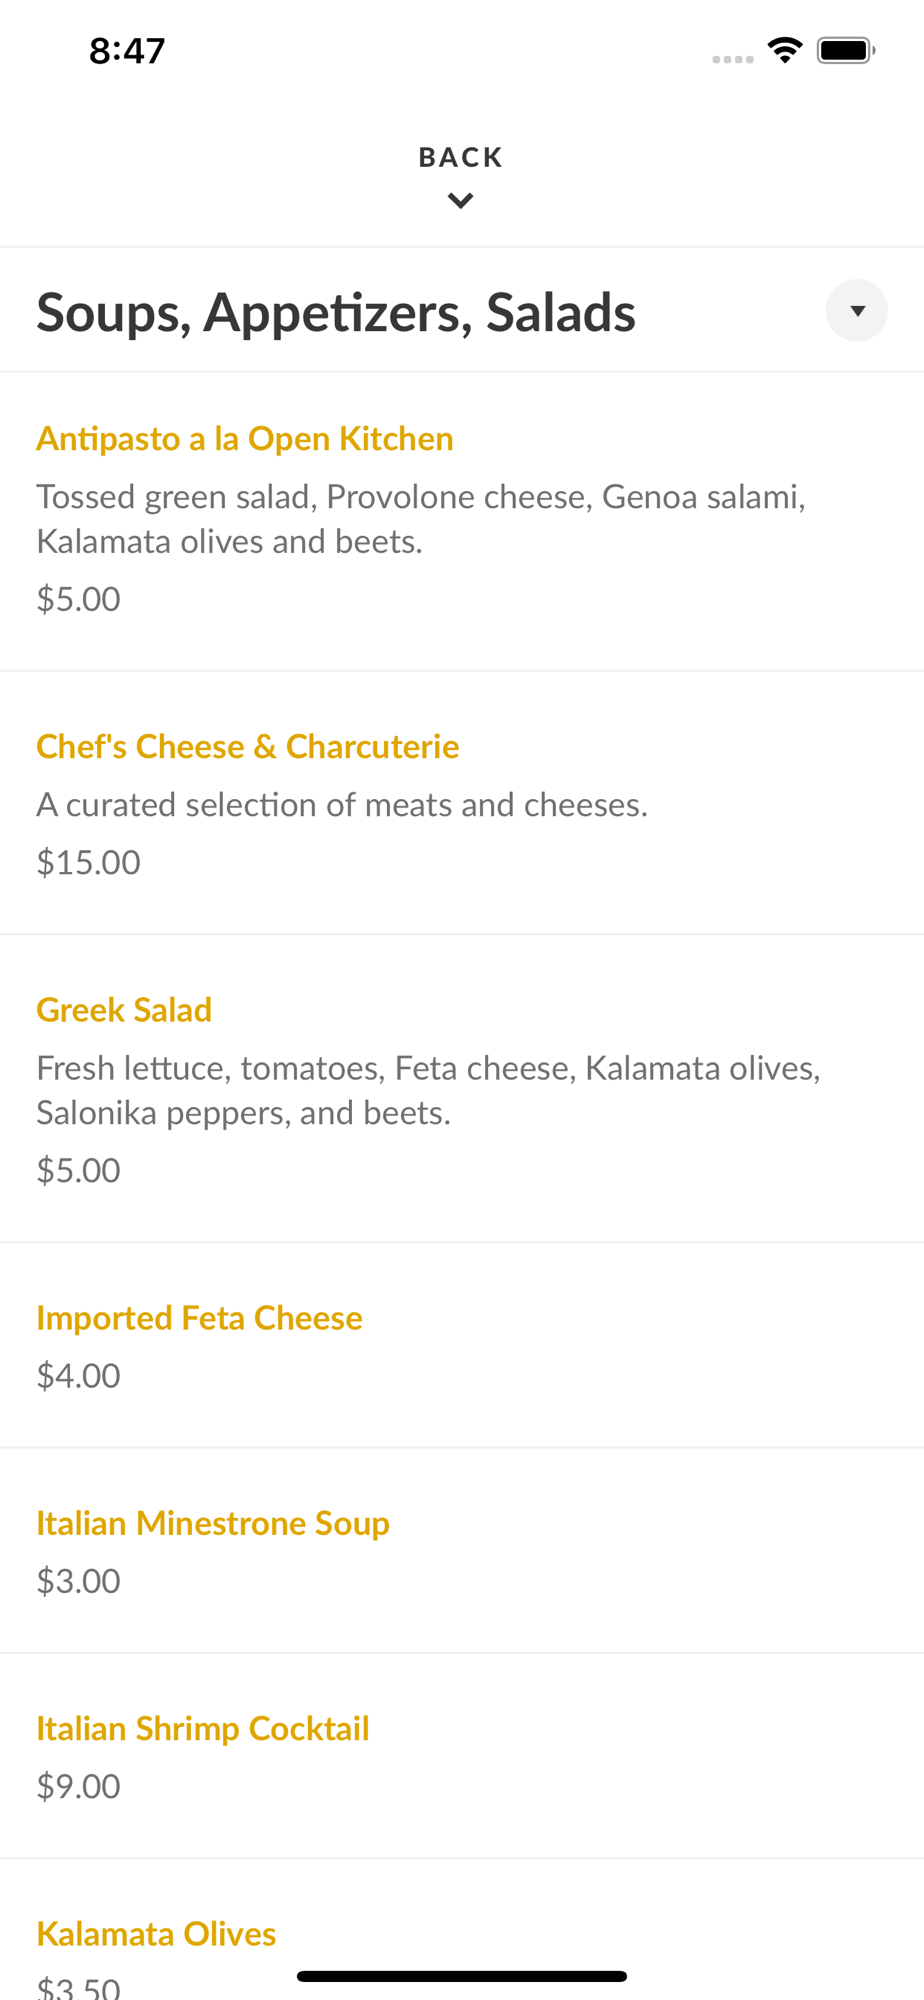Tap the $15.00 price for Charcuterie
The height and width of the screenshot is (2000, 924).
coord(89,862)
